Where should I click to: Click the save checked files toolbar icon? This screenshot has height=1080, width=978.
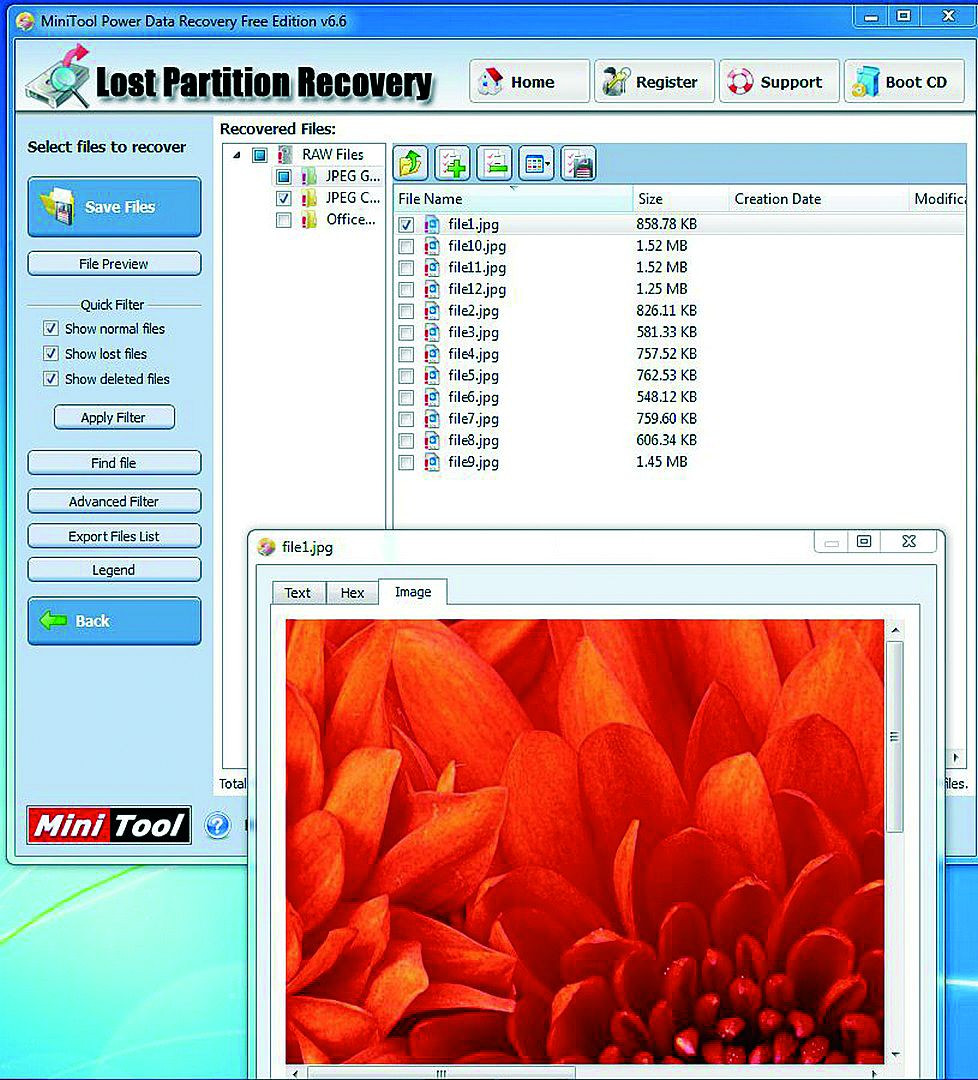coord(579,164)
